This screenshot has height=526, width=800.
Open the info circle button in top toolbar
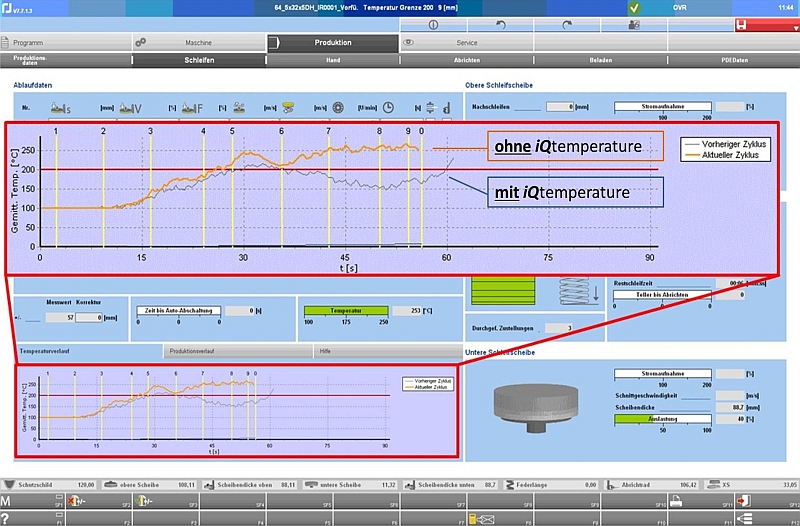[433, 24]
